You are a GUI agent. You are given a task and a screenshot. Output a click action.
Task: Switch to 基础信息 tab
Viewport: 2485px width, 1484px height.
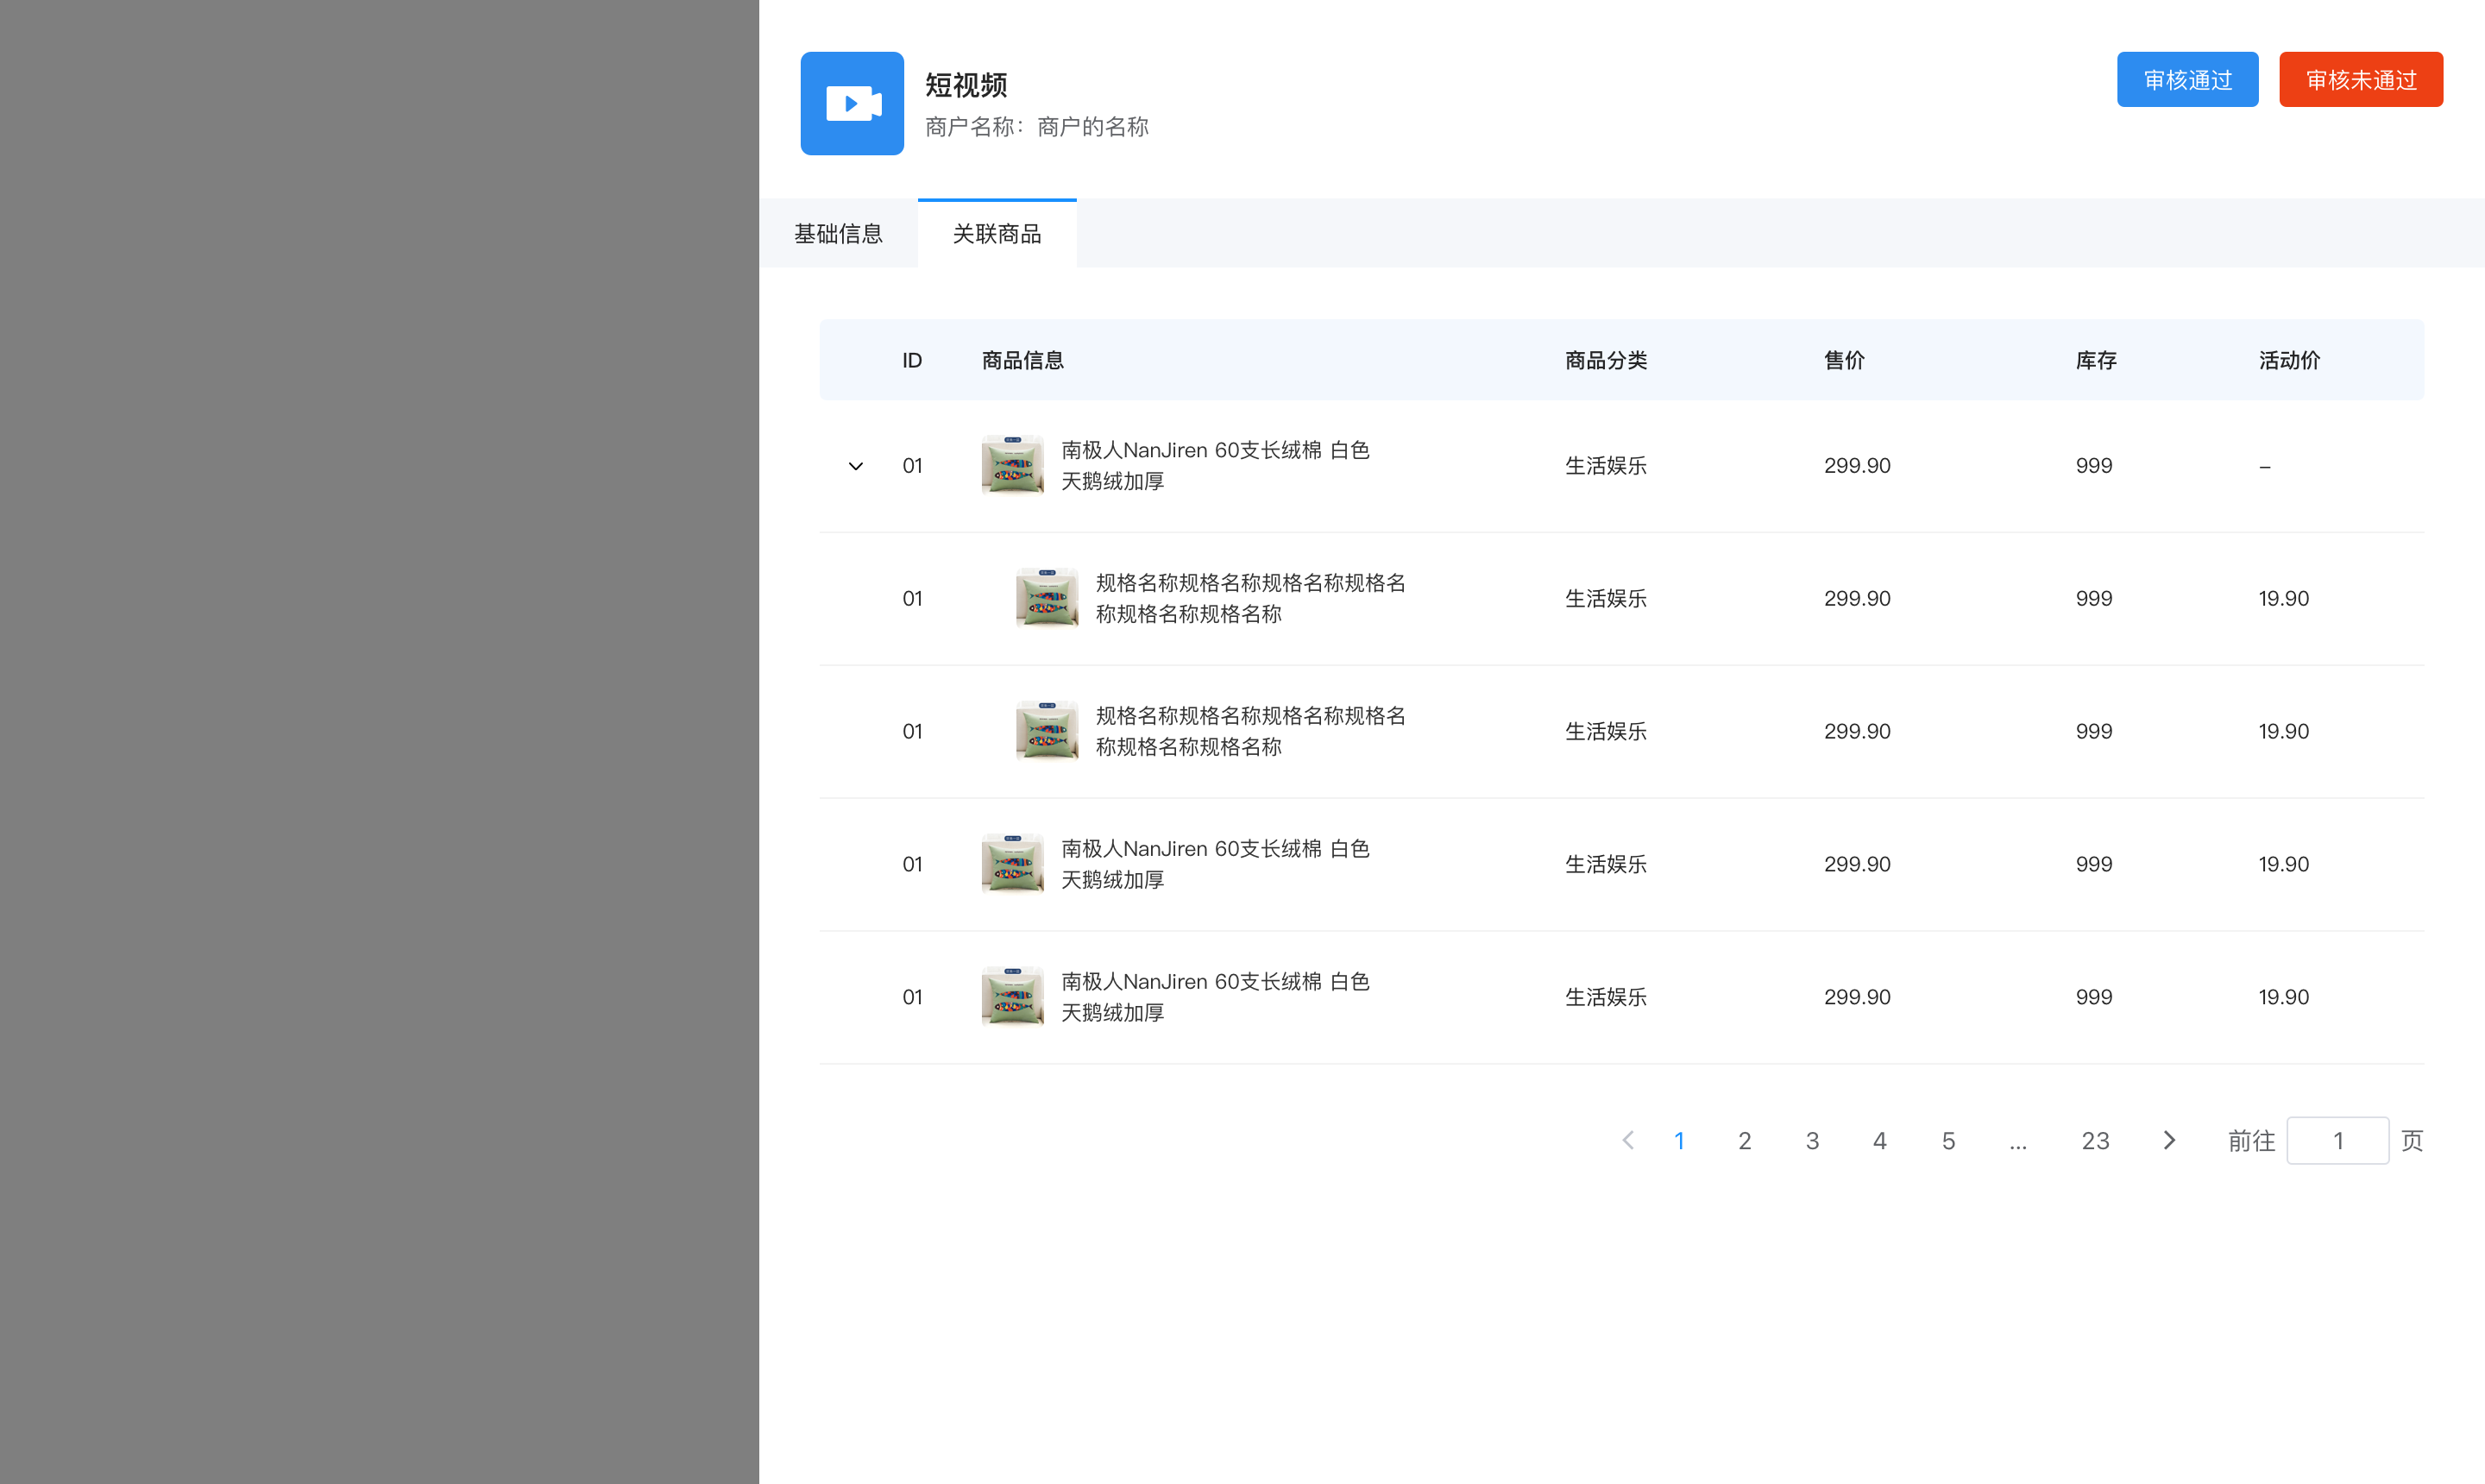click(x=838, y=234)
